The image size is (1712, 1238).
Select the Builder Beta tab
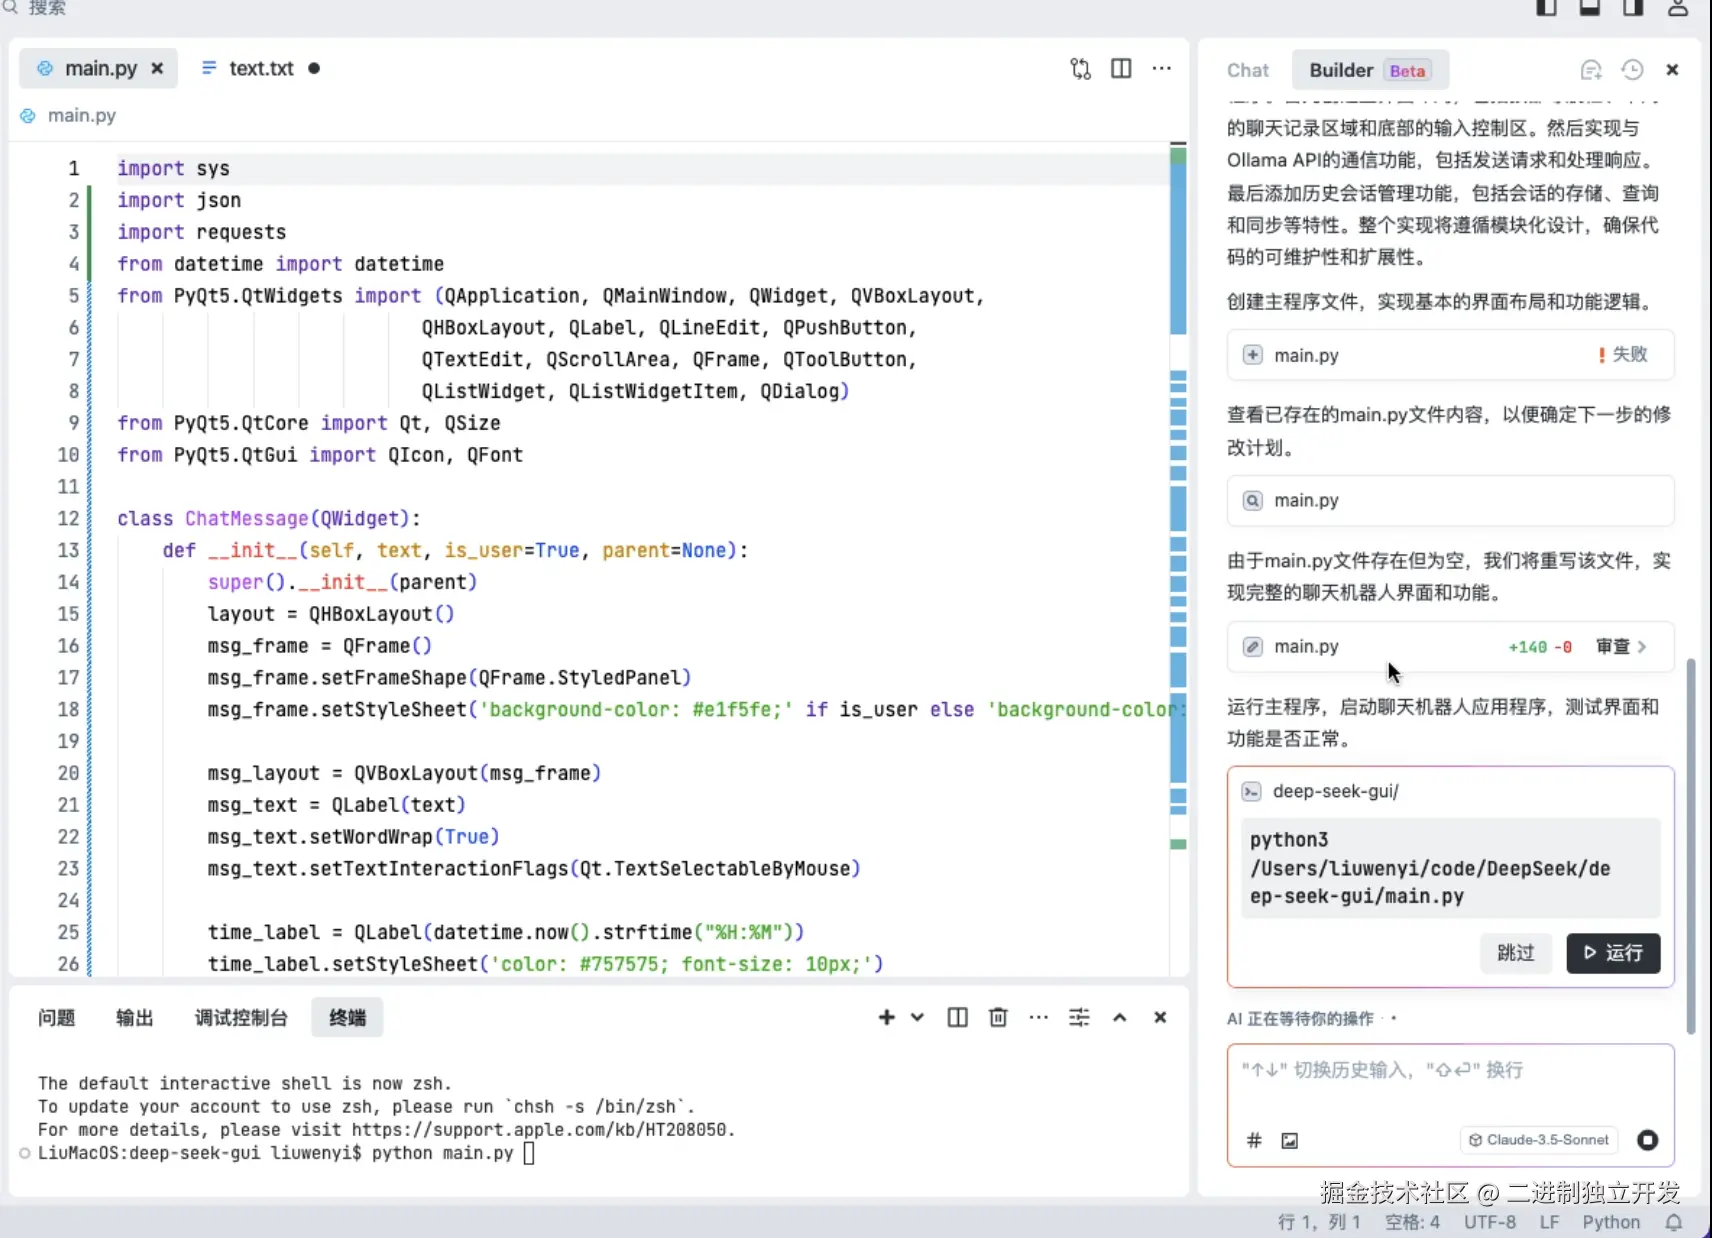click(x=1370, y=70)
